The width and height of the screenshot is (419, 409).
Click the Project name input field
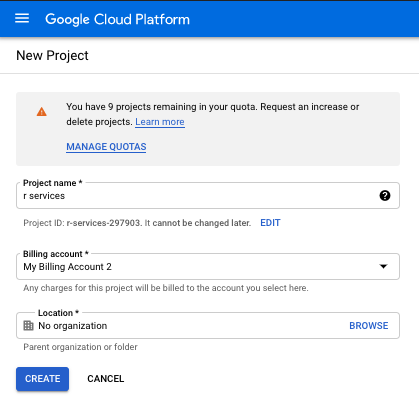[x=208, y=196]
